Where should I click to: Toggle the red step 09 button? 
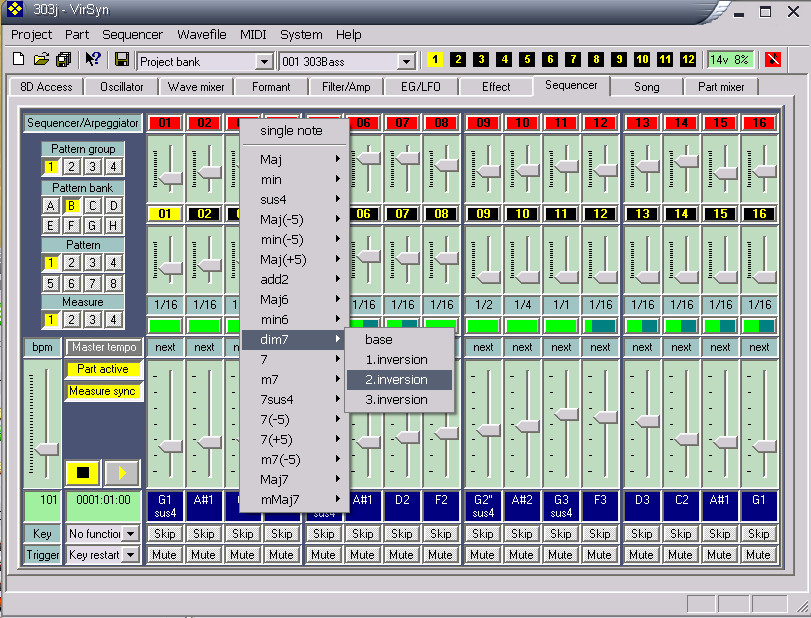pos(483,123)
